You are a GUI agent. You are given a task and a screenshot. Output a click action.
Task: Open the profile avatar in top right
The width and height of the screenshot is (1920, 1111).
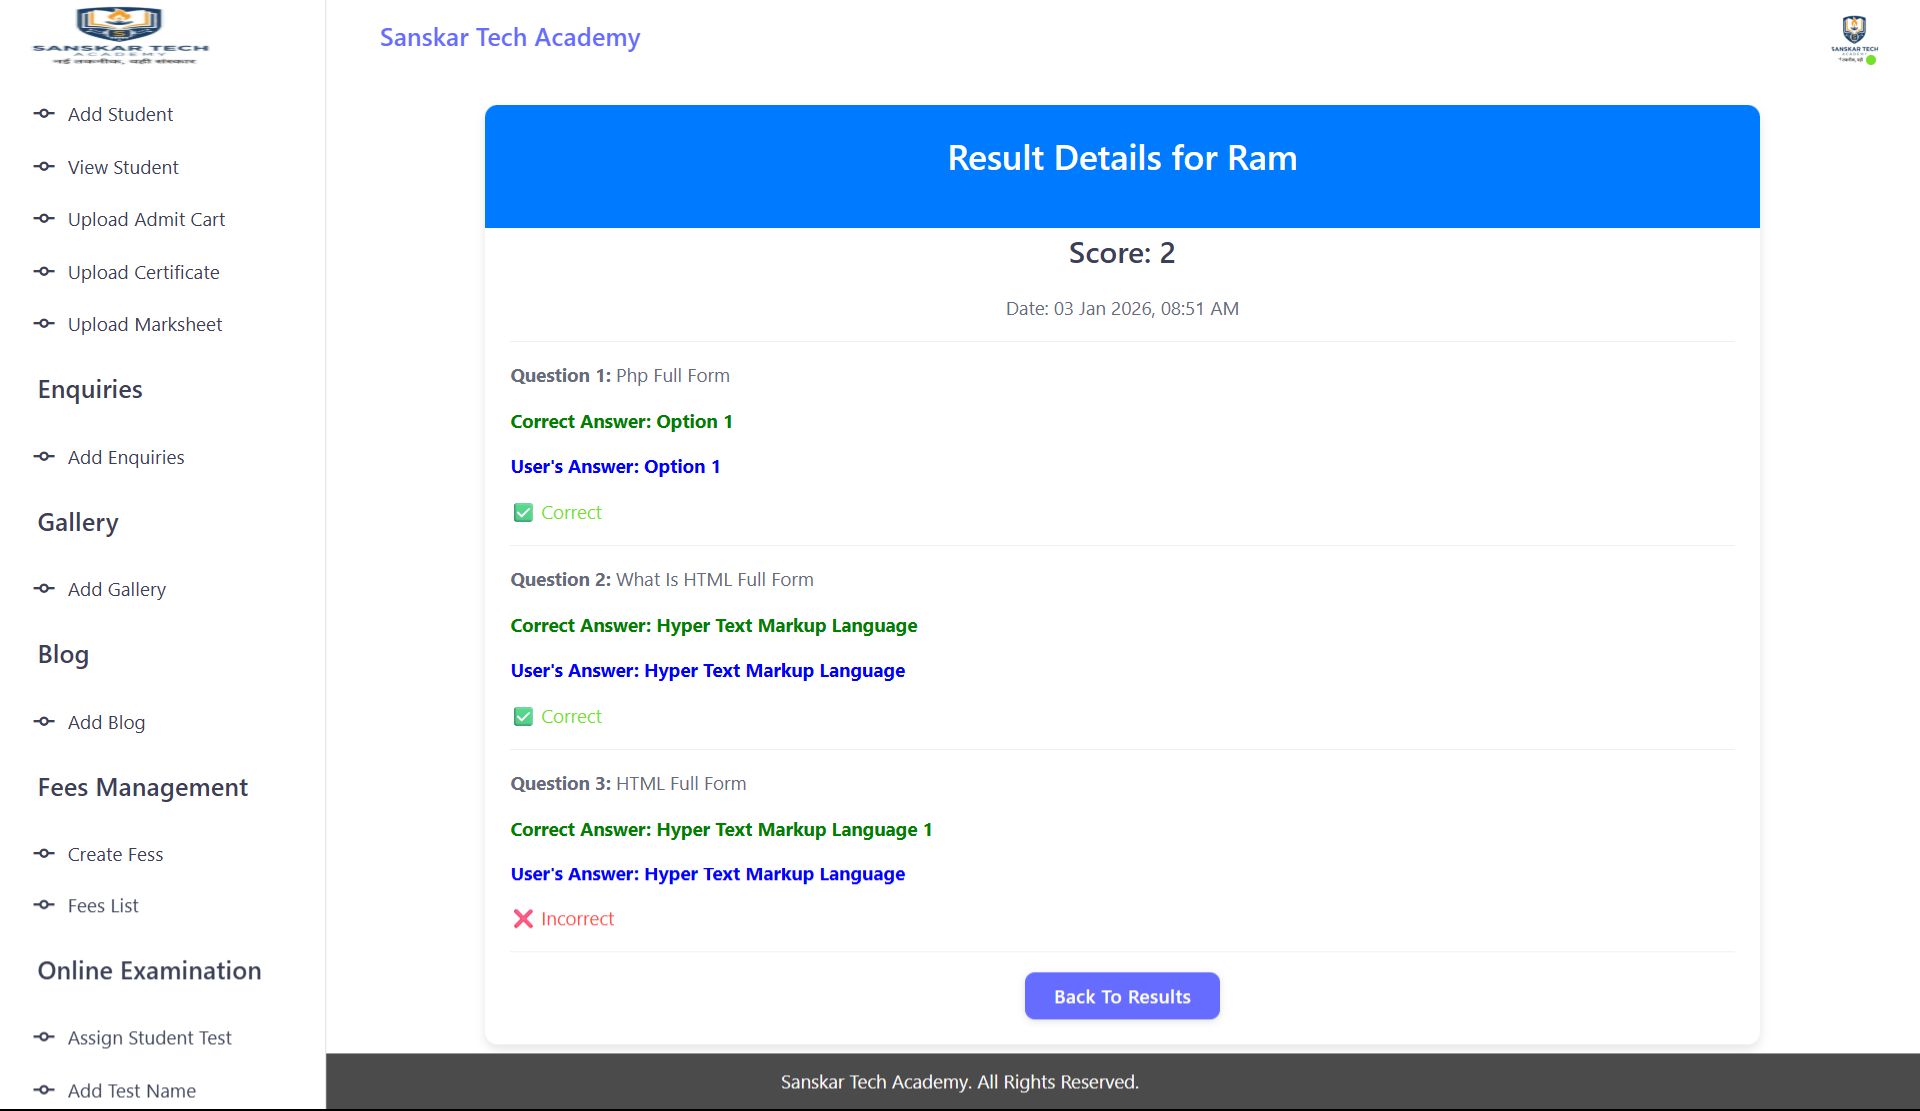[1854, 39]
